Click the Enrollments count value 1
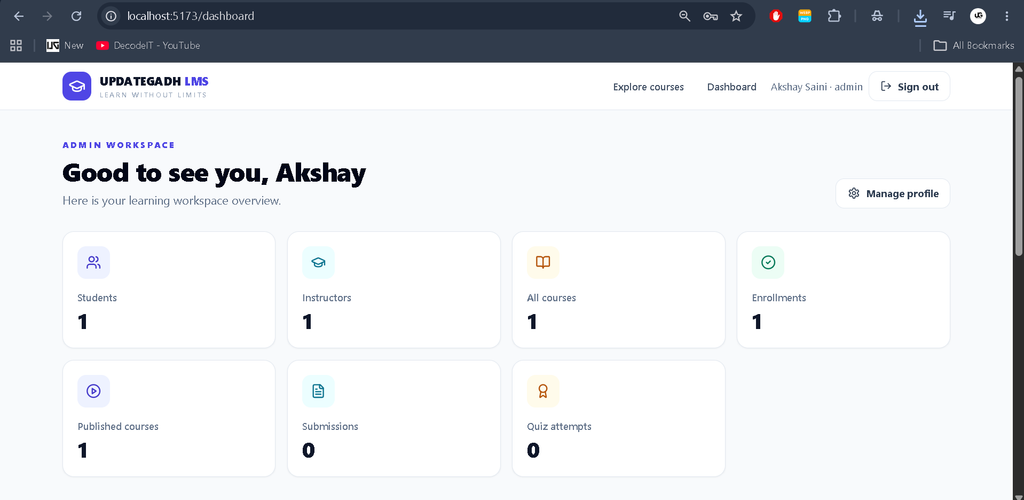 pyautogui.click(x=758, y=322)
